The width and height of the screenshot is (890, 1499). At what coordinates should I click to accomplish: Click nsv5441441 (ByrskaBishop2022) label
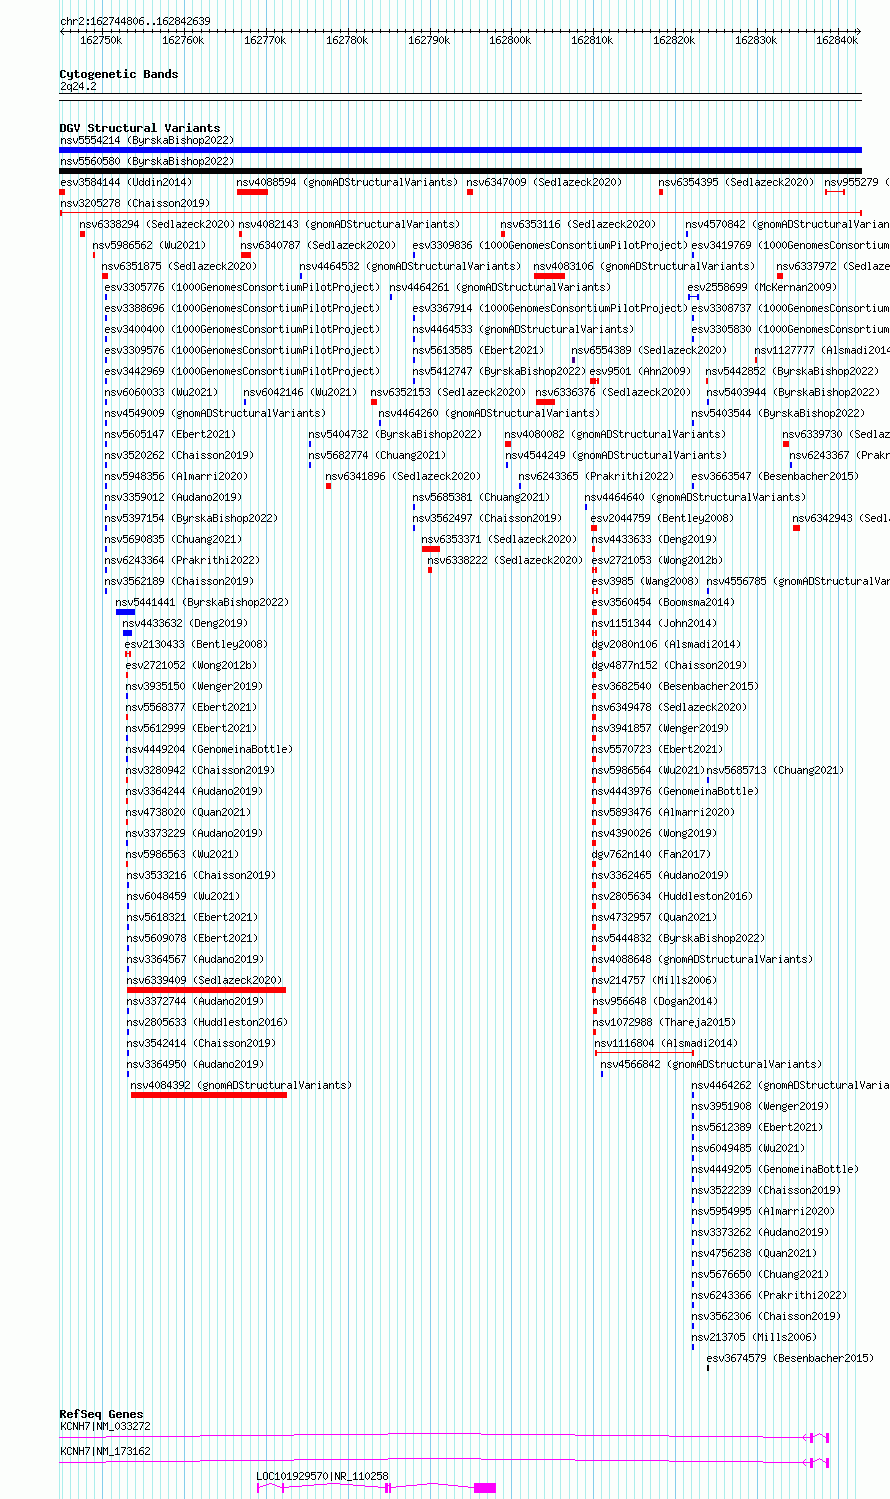[x=202, y=602]
